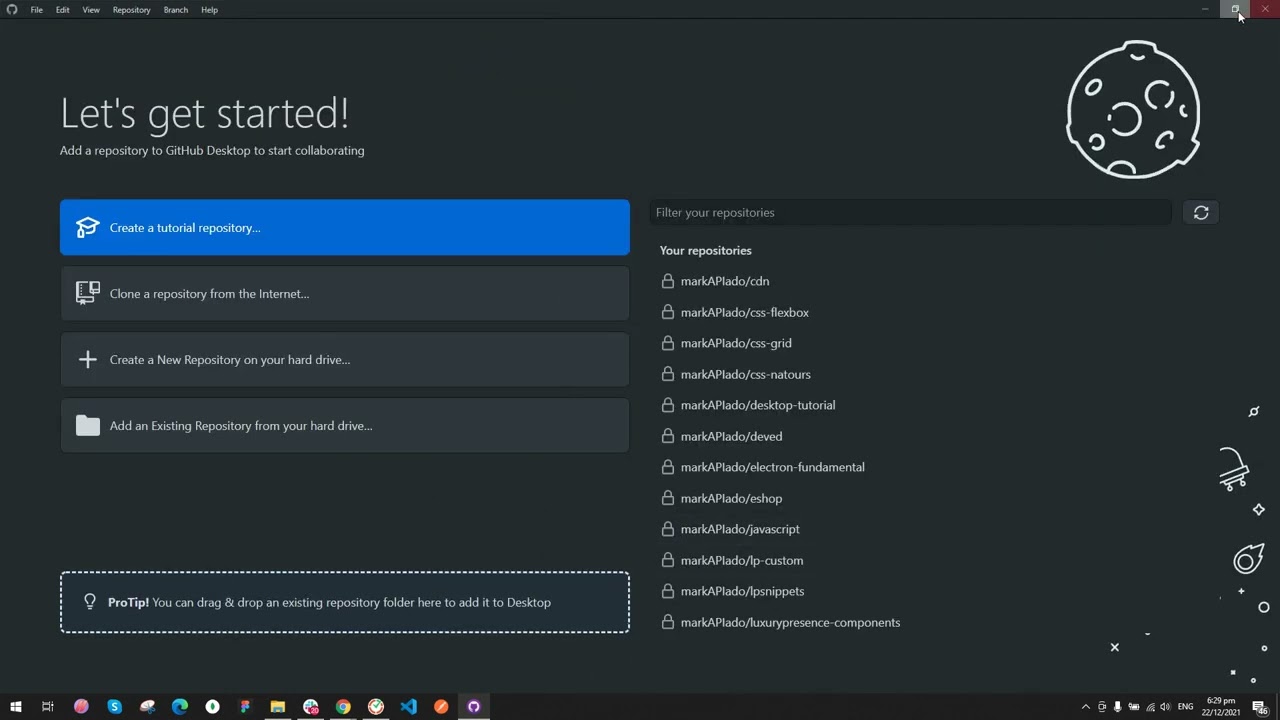Show hidden system tray icons chevron
The height and width of the screenshot is (720, 1280).
click(x=1086, y=707)
